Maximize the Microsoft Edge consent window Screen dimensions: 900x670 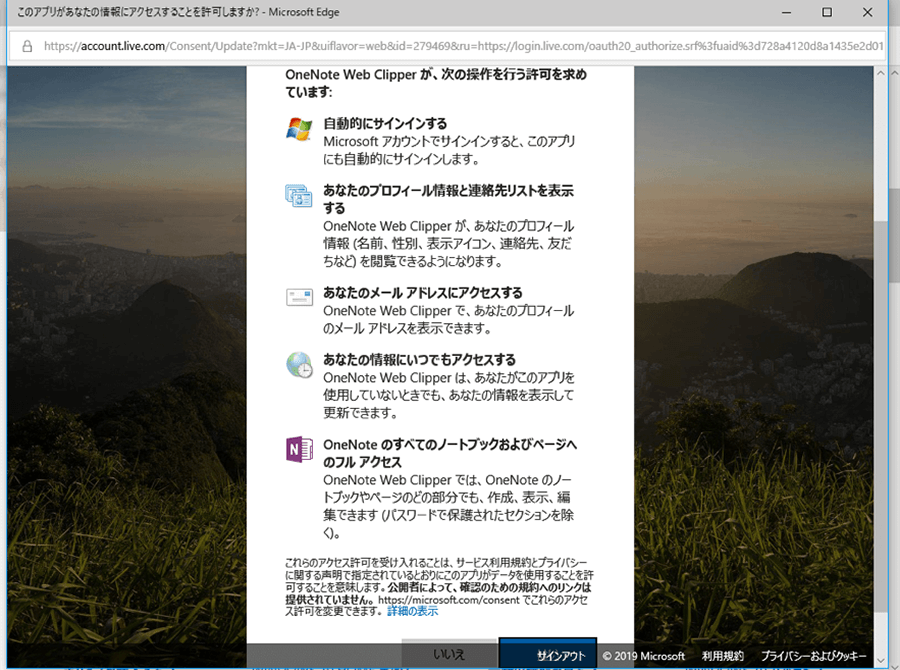coord(827,13)
